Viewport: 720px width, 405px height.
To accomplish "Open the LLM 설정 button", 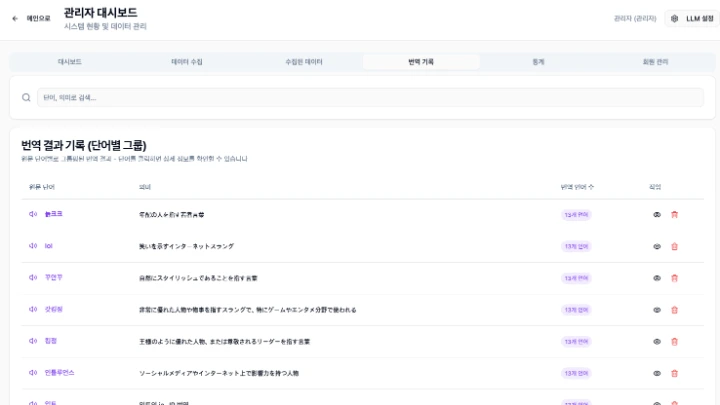I will (x=692, y=19).
